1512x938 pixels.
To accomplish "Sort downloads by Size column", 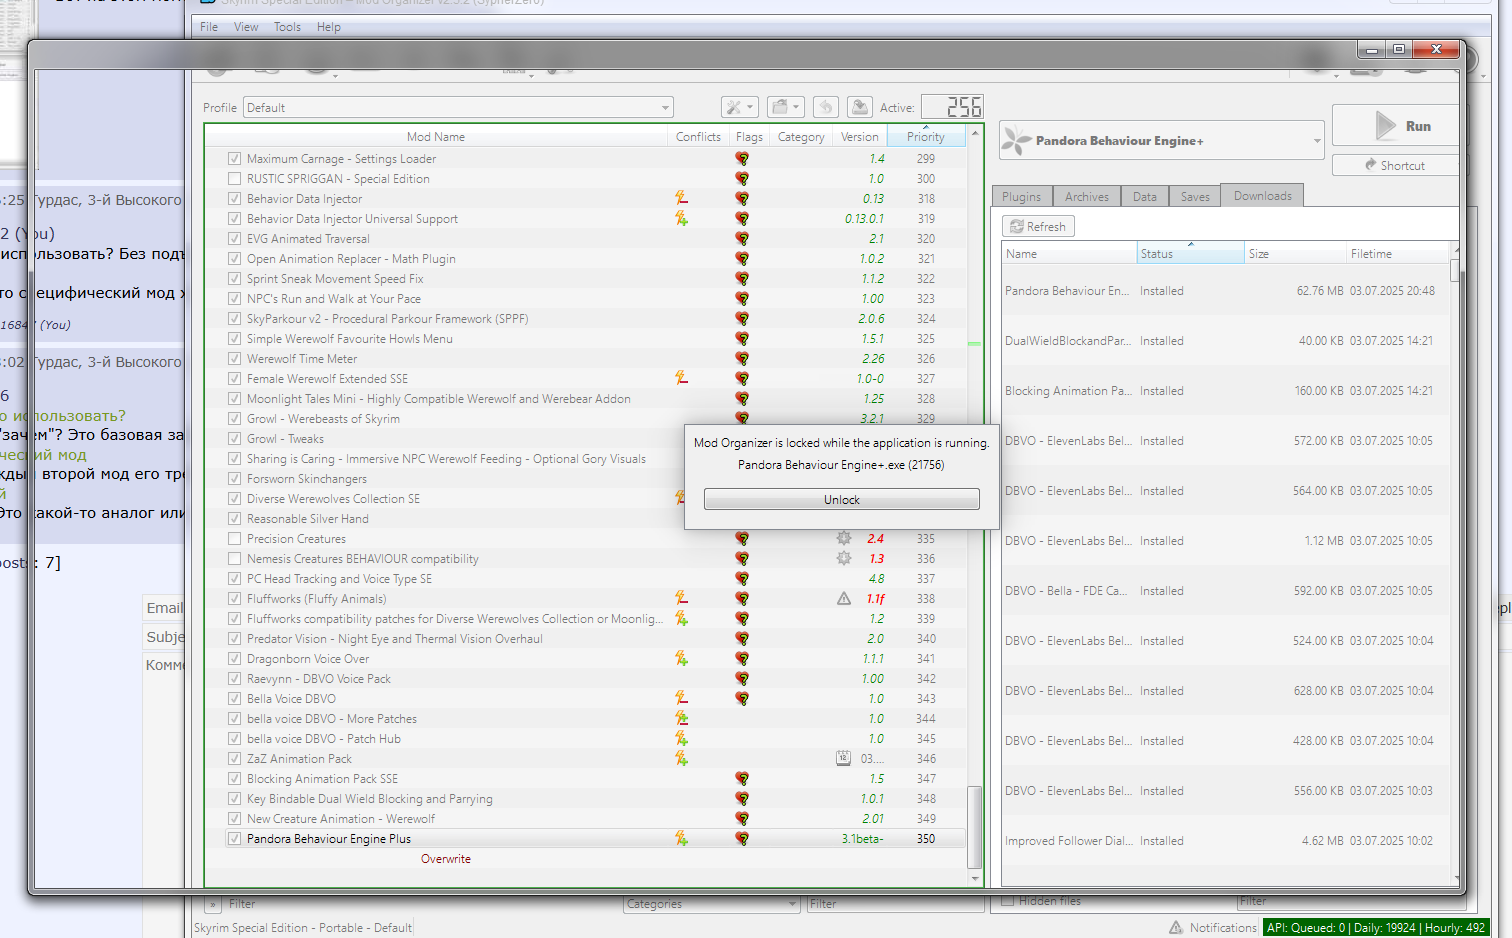I will (x=1295, y=253).
